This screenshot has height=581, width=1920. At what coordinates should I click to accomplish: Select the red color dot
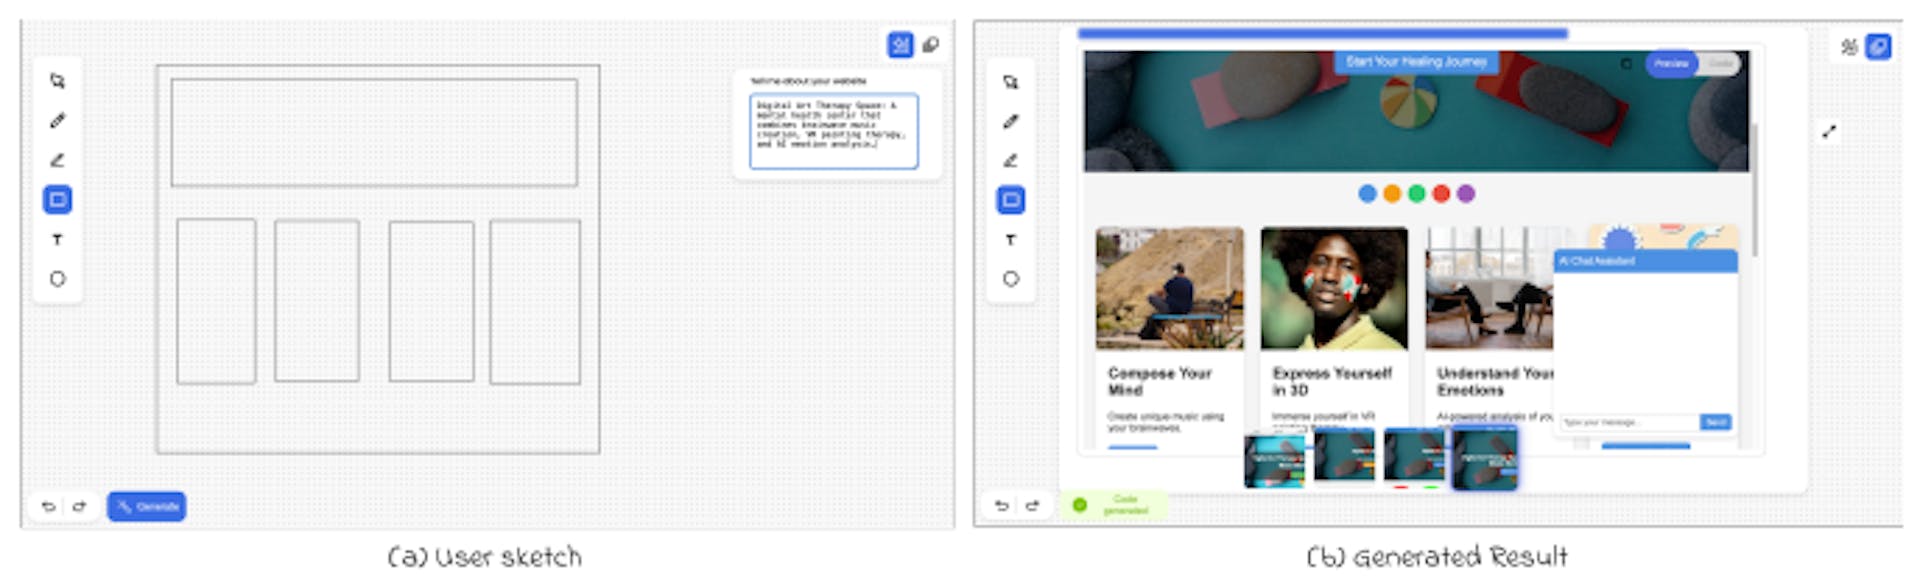(1441, 194)
